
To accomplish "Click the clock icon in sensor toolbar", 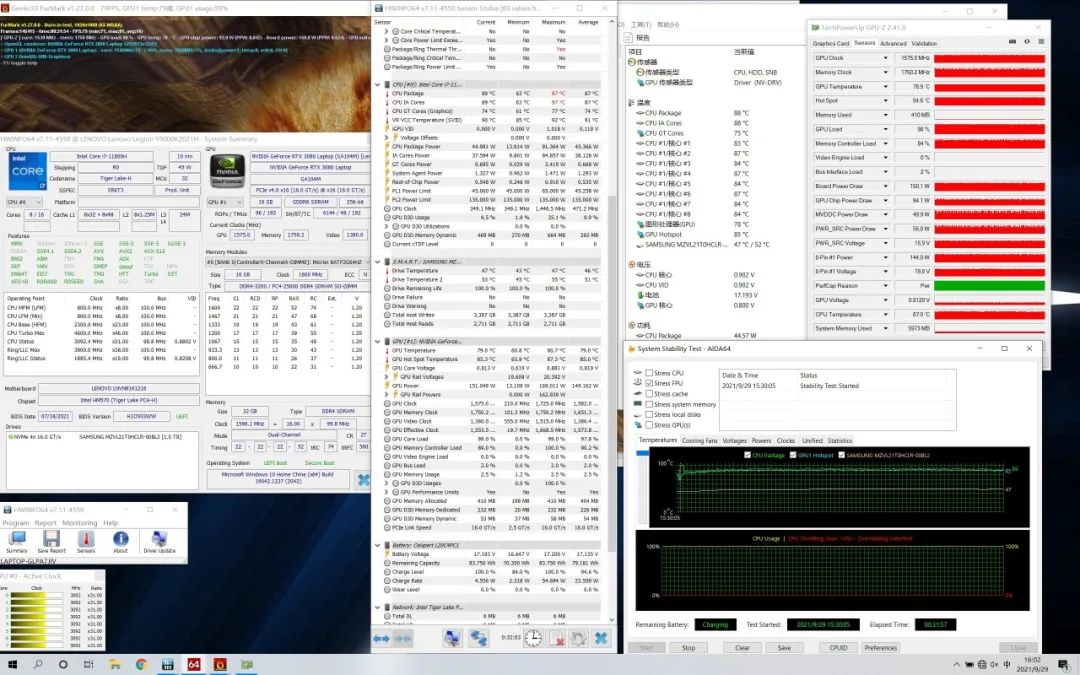I will coord(533,637).
